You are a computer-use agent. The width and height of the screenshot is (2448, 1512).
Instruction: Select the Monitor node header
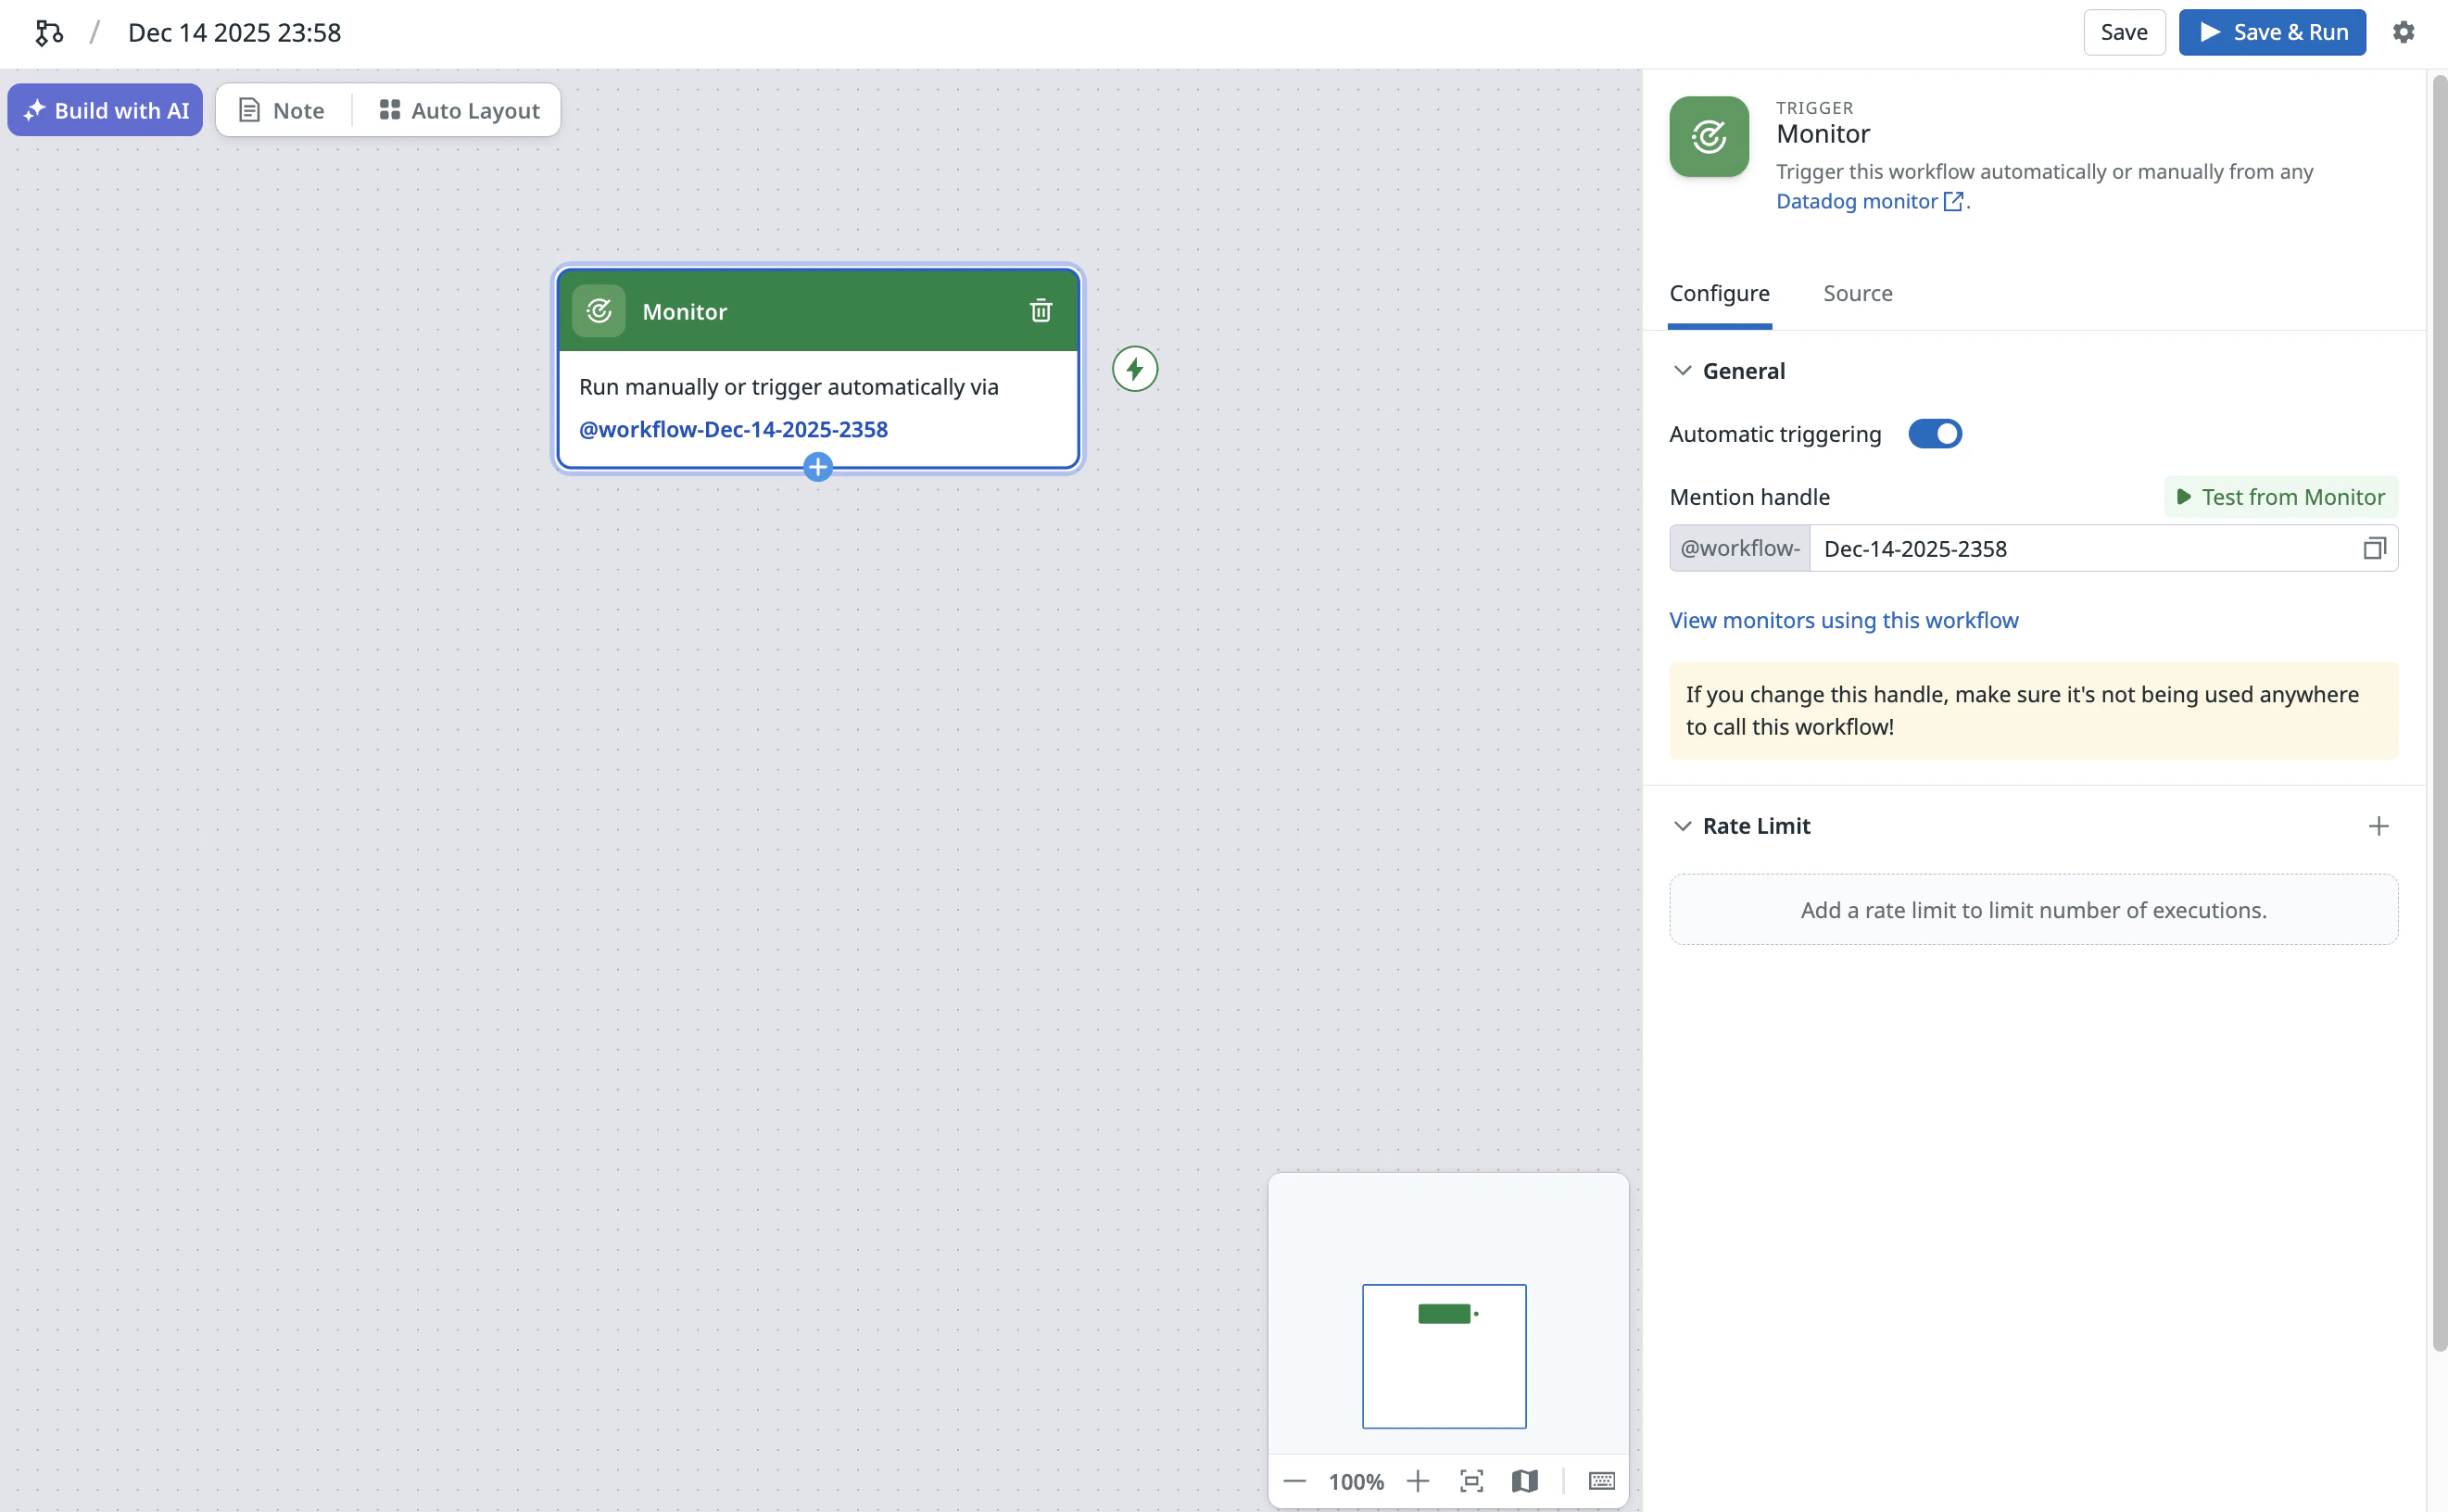coord(817,311)
